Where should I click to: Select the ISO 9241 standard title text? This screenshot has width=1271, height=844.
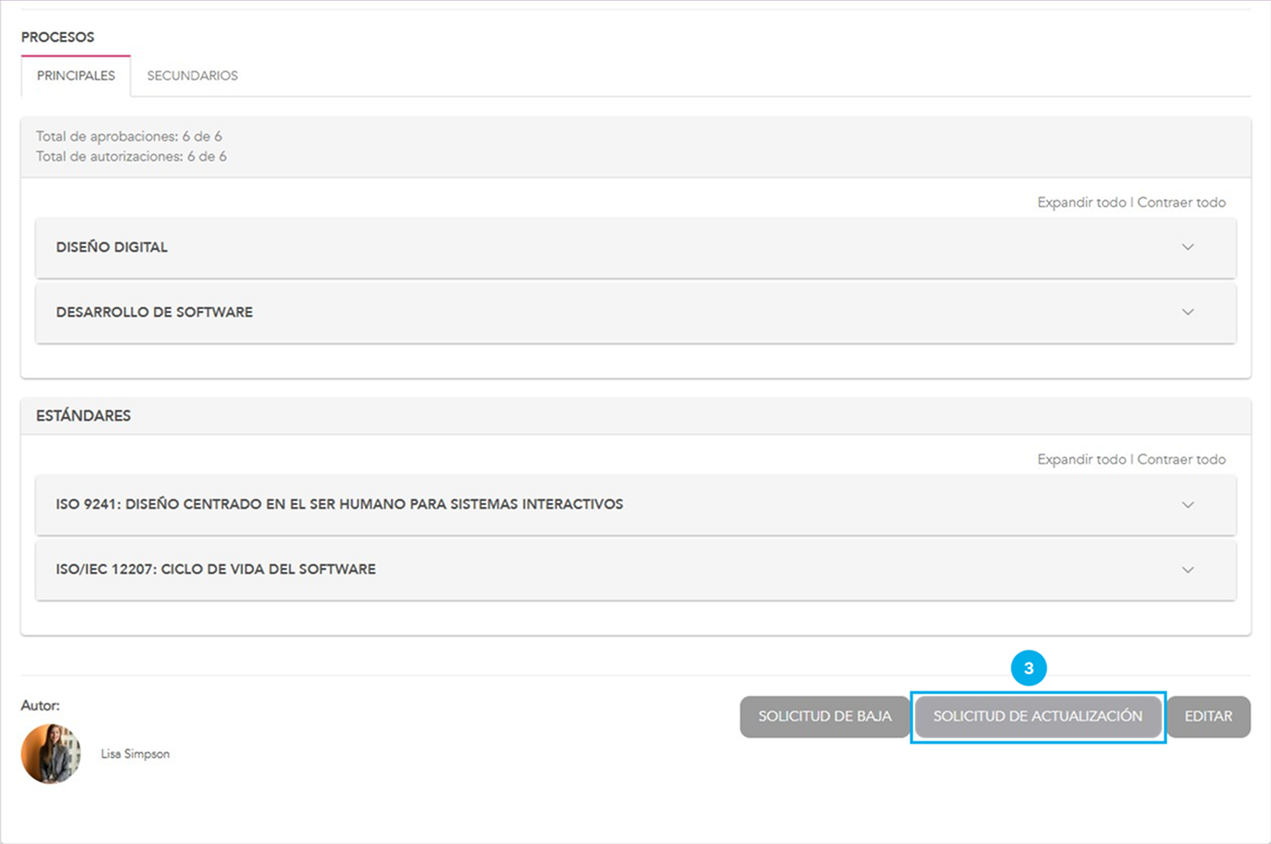click(x=339, y=504)
